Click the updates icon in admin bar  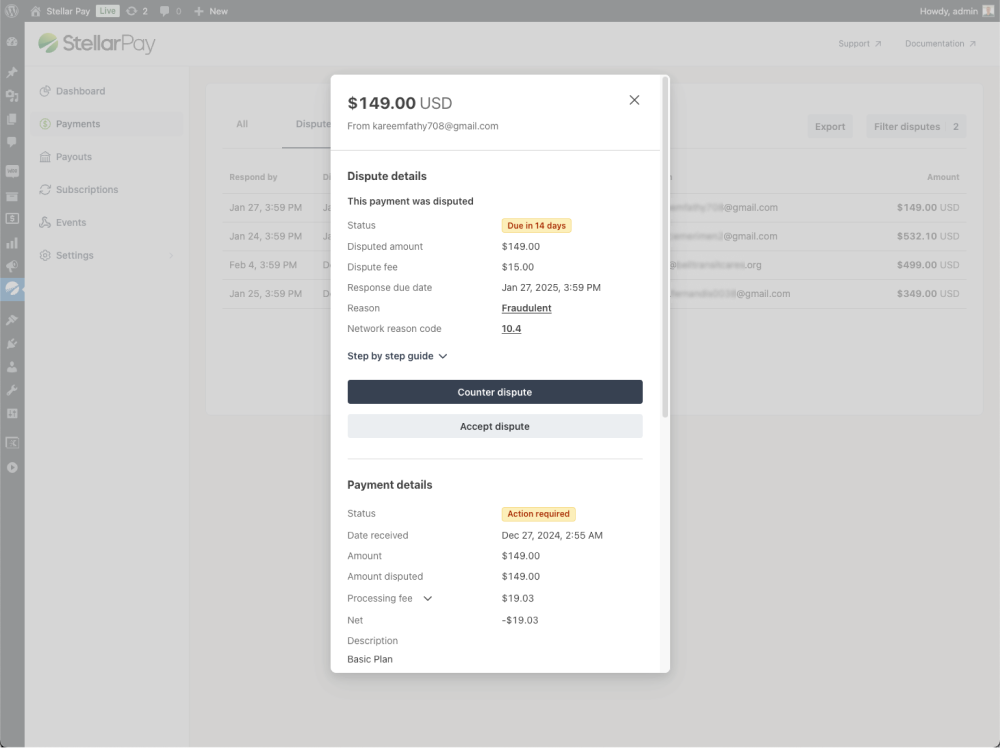pos(131,11)
